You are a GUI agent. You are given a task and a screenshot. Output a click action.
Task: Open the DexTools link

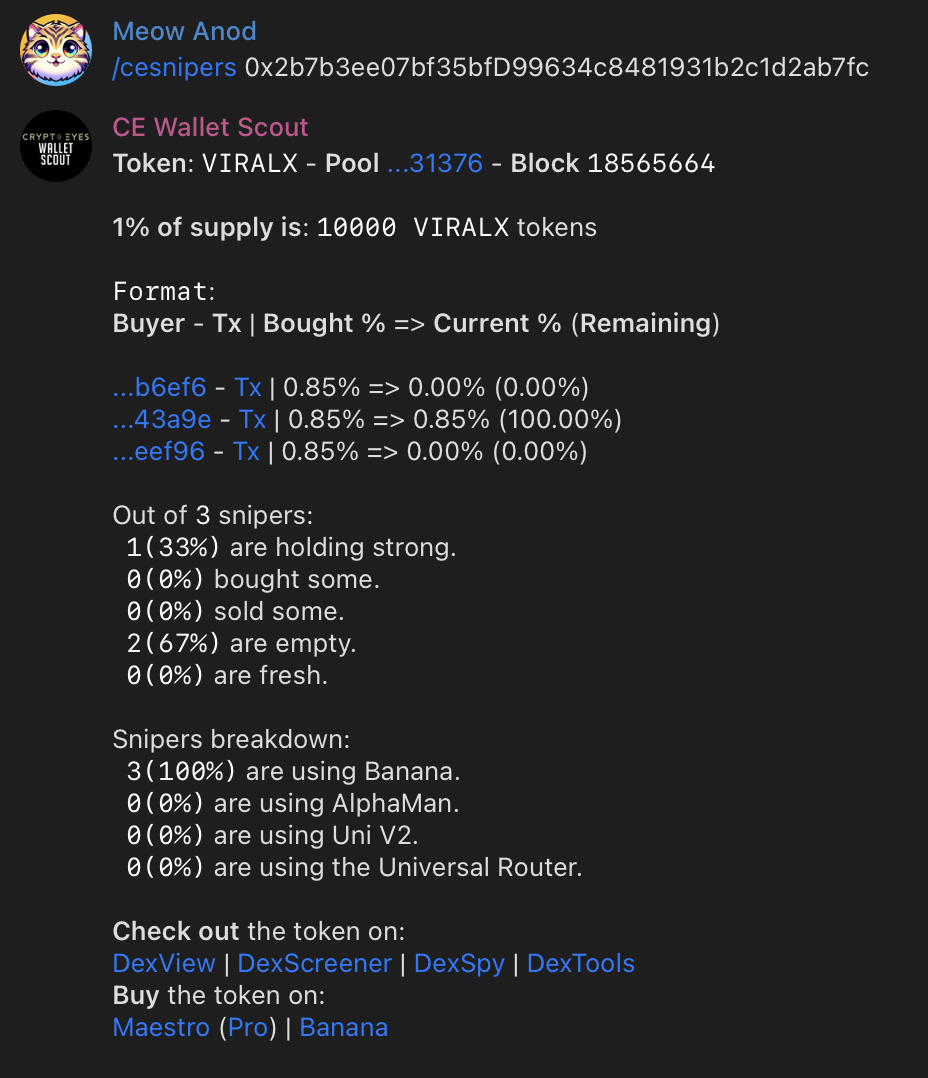tap(580, 963)
